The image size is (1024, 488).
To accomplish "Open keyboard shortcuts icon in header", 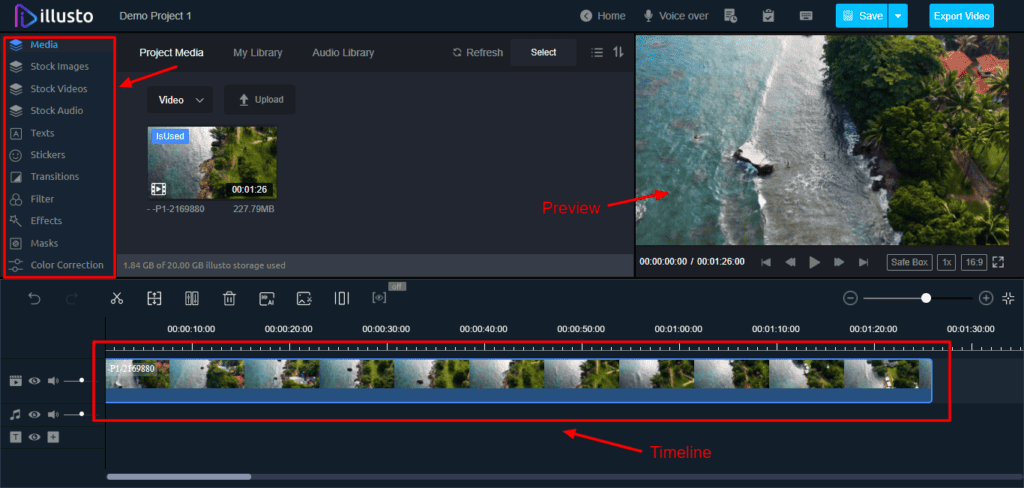I will (806, 16).
